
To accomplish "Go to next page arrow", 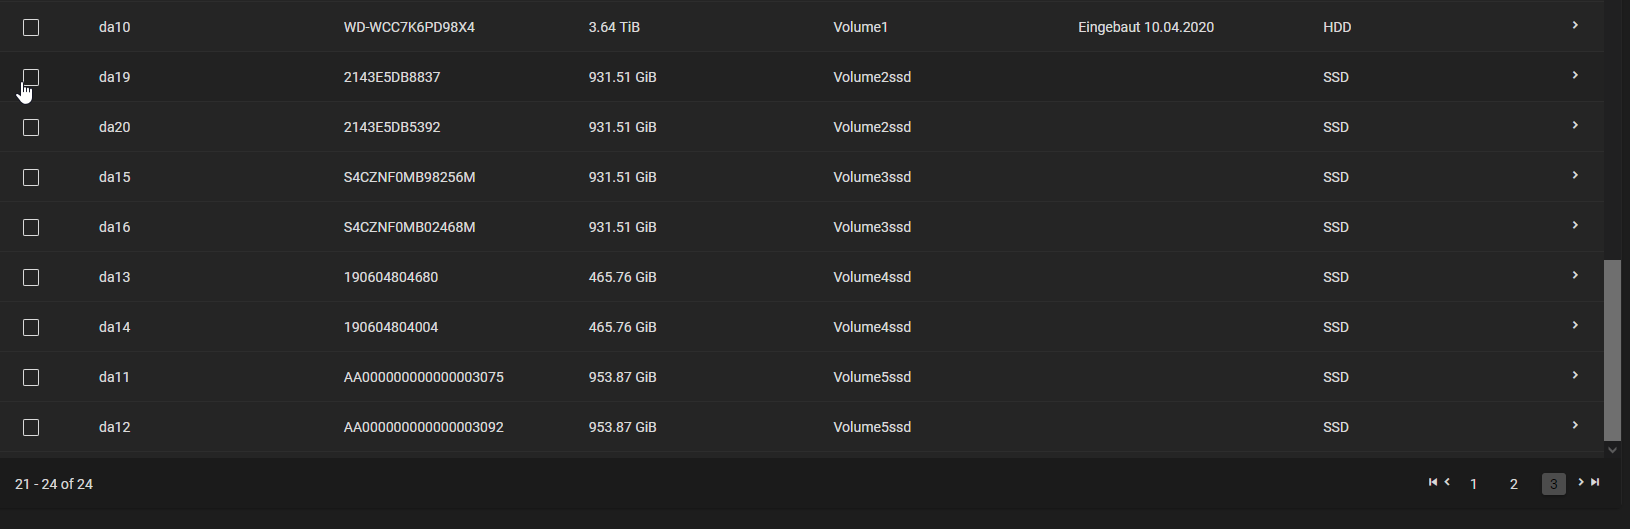I will pos(1581,482).
